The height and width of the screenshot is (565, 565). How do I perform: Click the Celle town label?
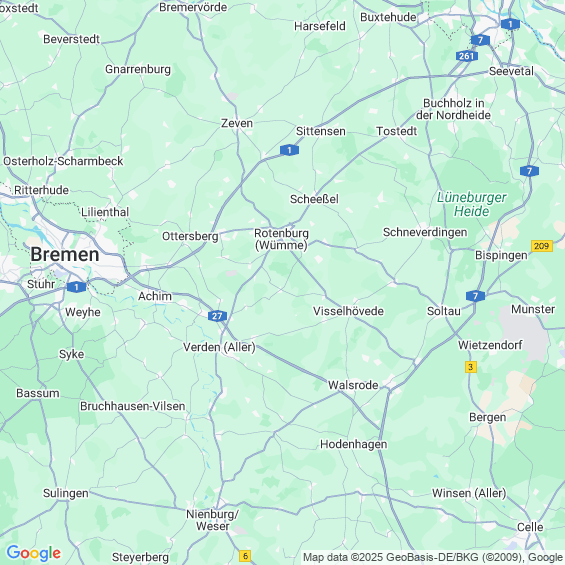(530, 527)
